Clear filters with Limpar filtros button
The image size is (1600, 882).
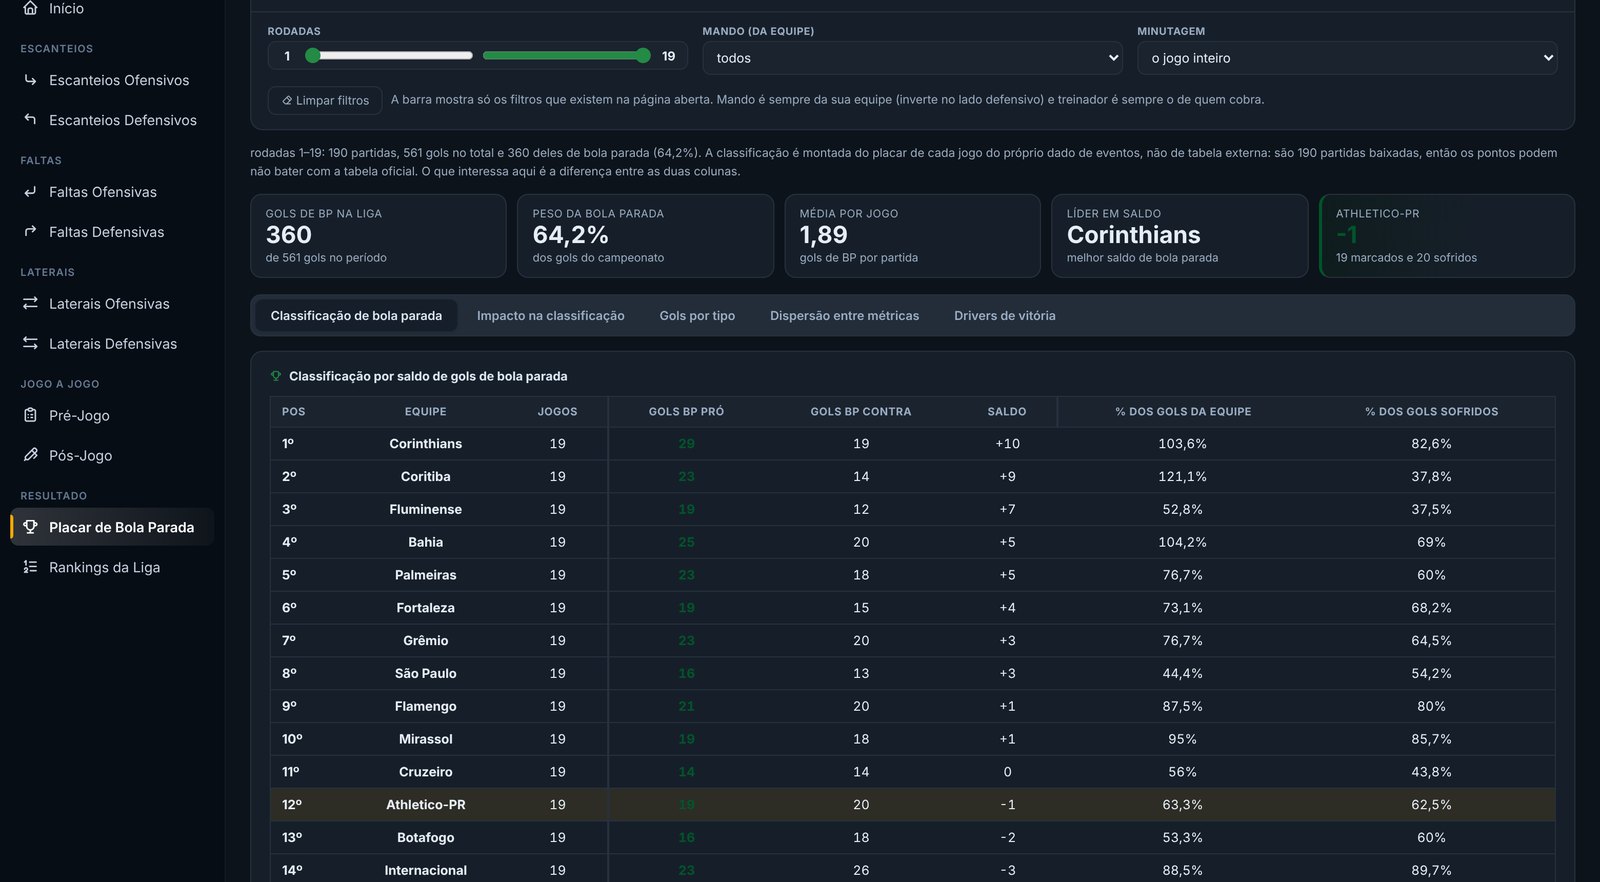coord(326,100)
